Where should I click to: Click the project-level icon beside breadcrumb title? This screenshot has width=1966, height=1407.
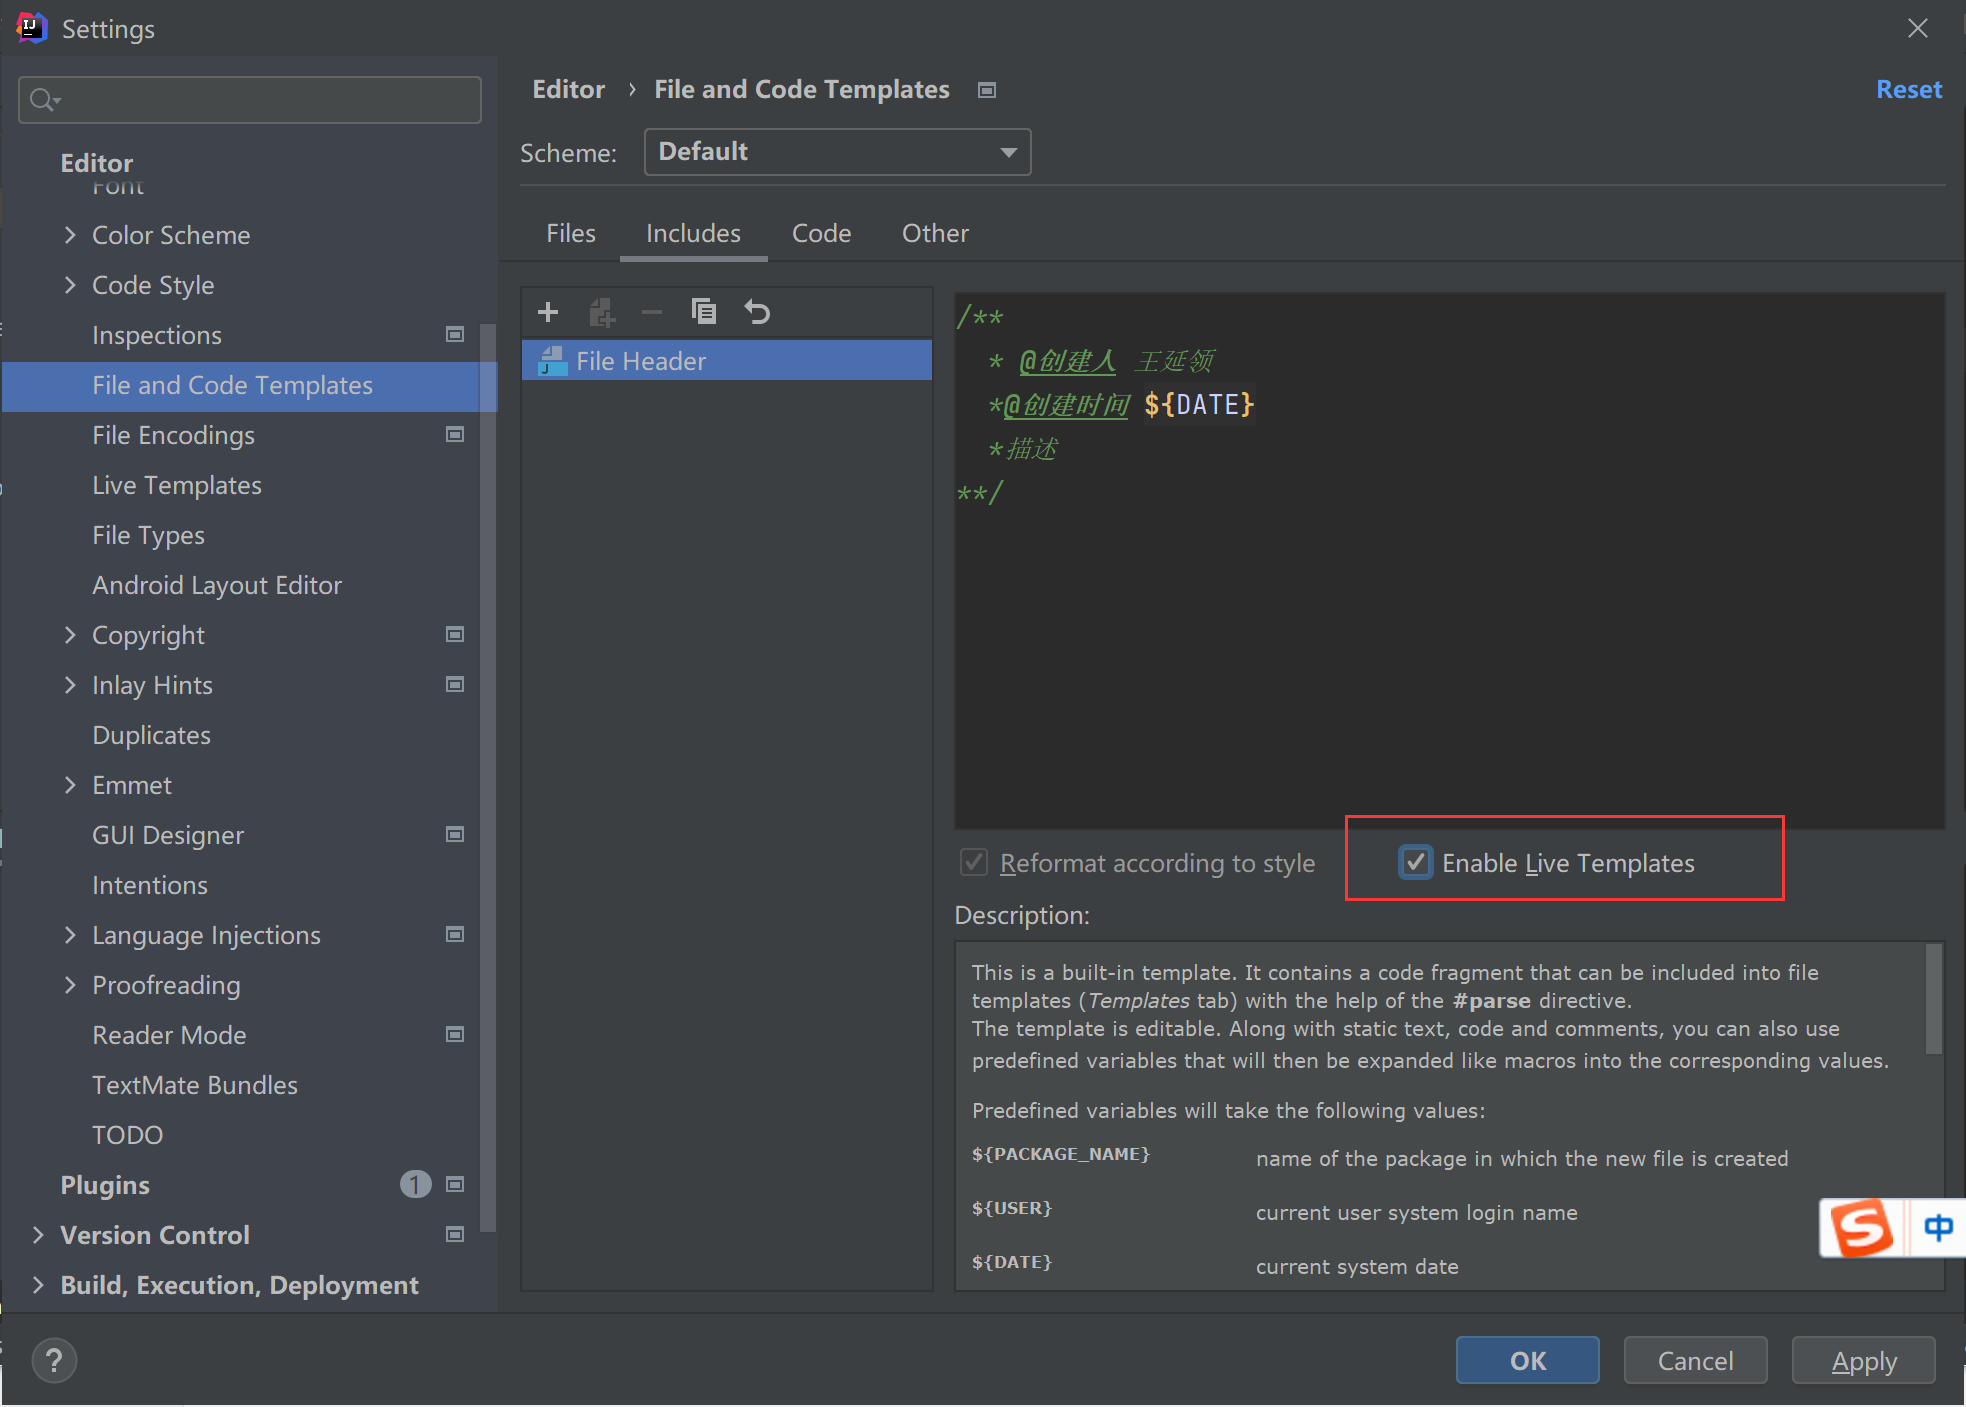pyautogui.click(x=987, y=91)
